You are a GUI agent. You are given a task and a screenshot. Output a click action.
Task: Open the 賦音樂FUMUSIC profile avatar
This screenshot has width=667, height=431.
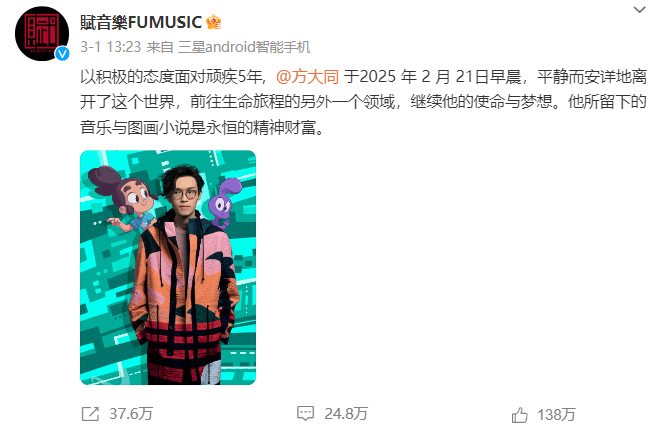42,34
